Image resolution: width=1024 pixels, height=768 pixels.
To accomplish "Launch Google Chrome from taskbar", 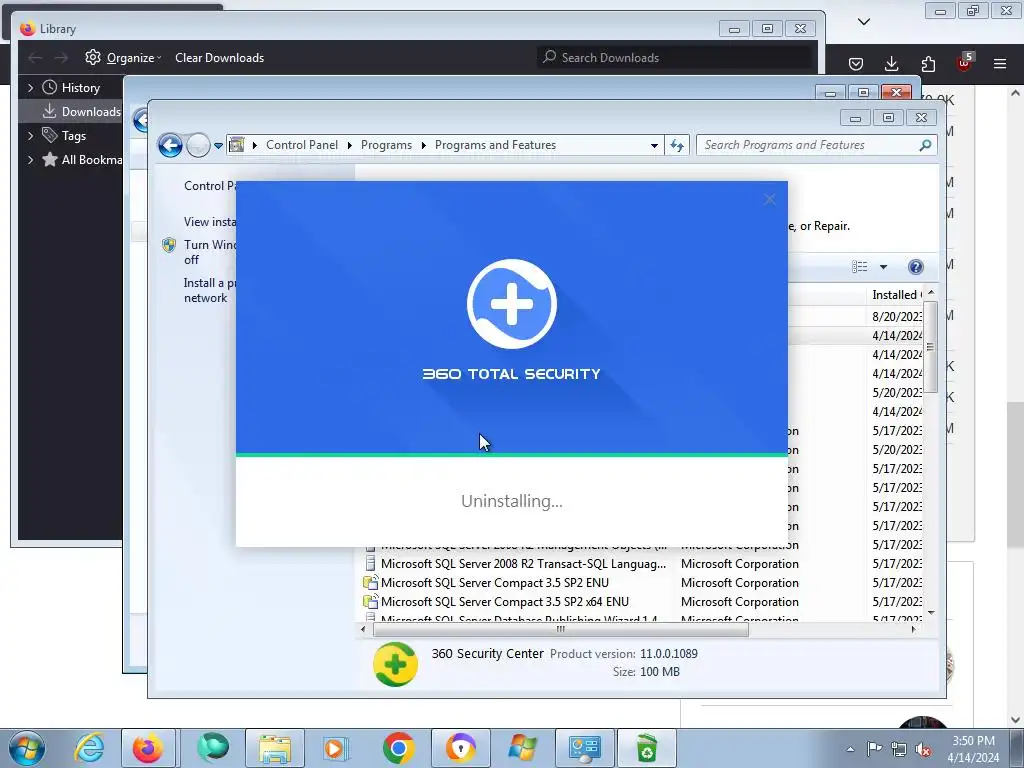I will coord(398,748).
